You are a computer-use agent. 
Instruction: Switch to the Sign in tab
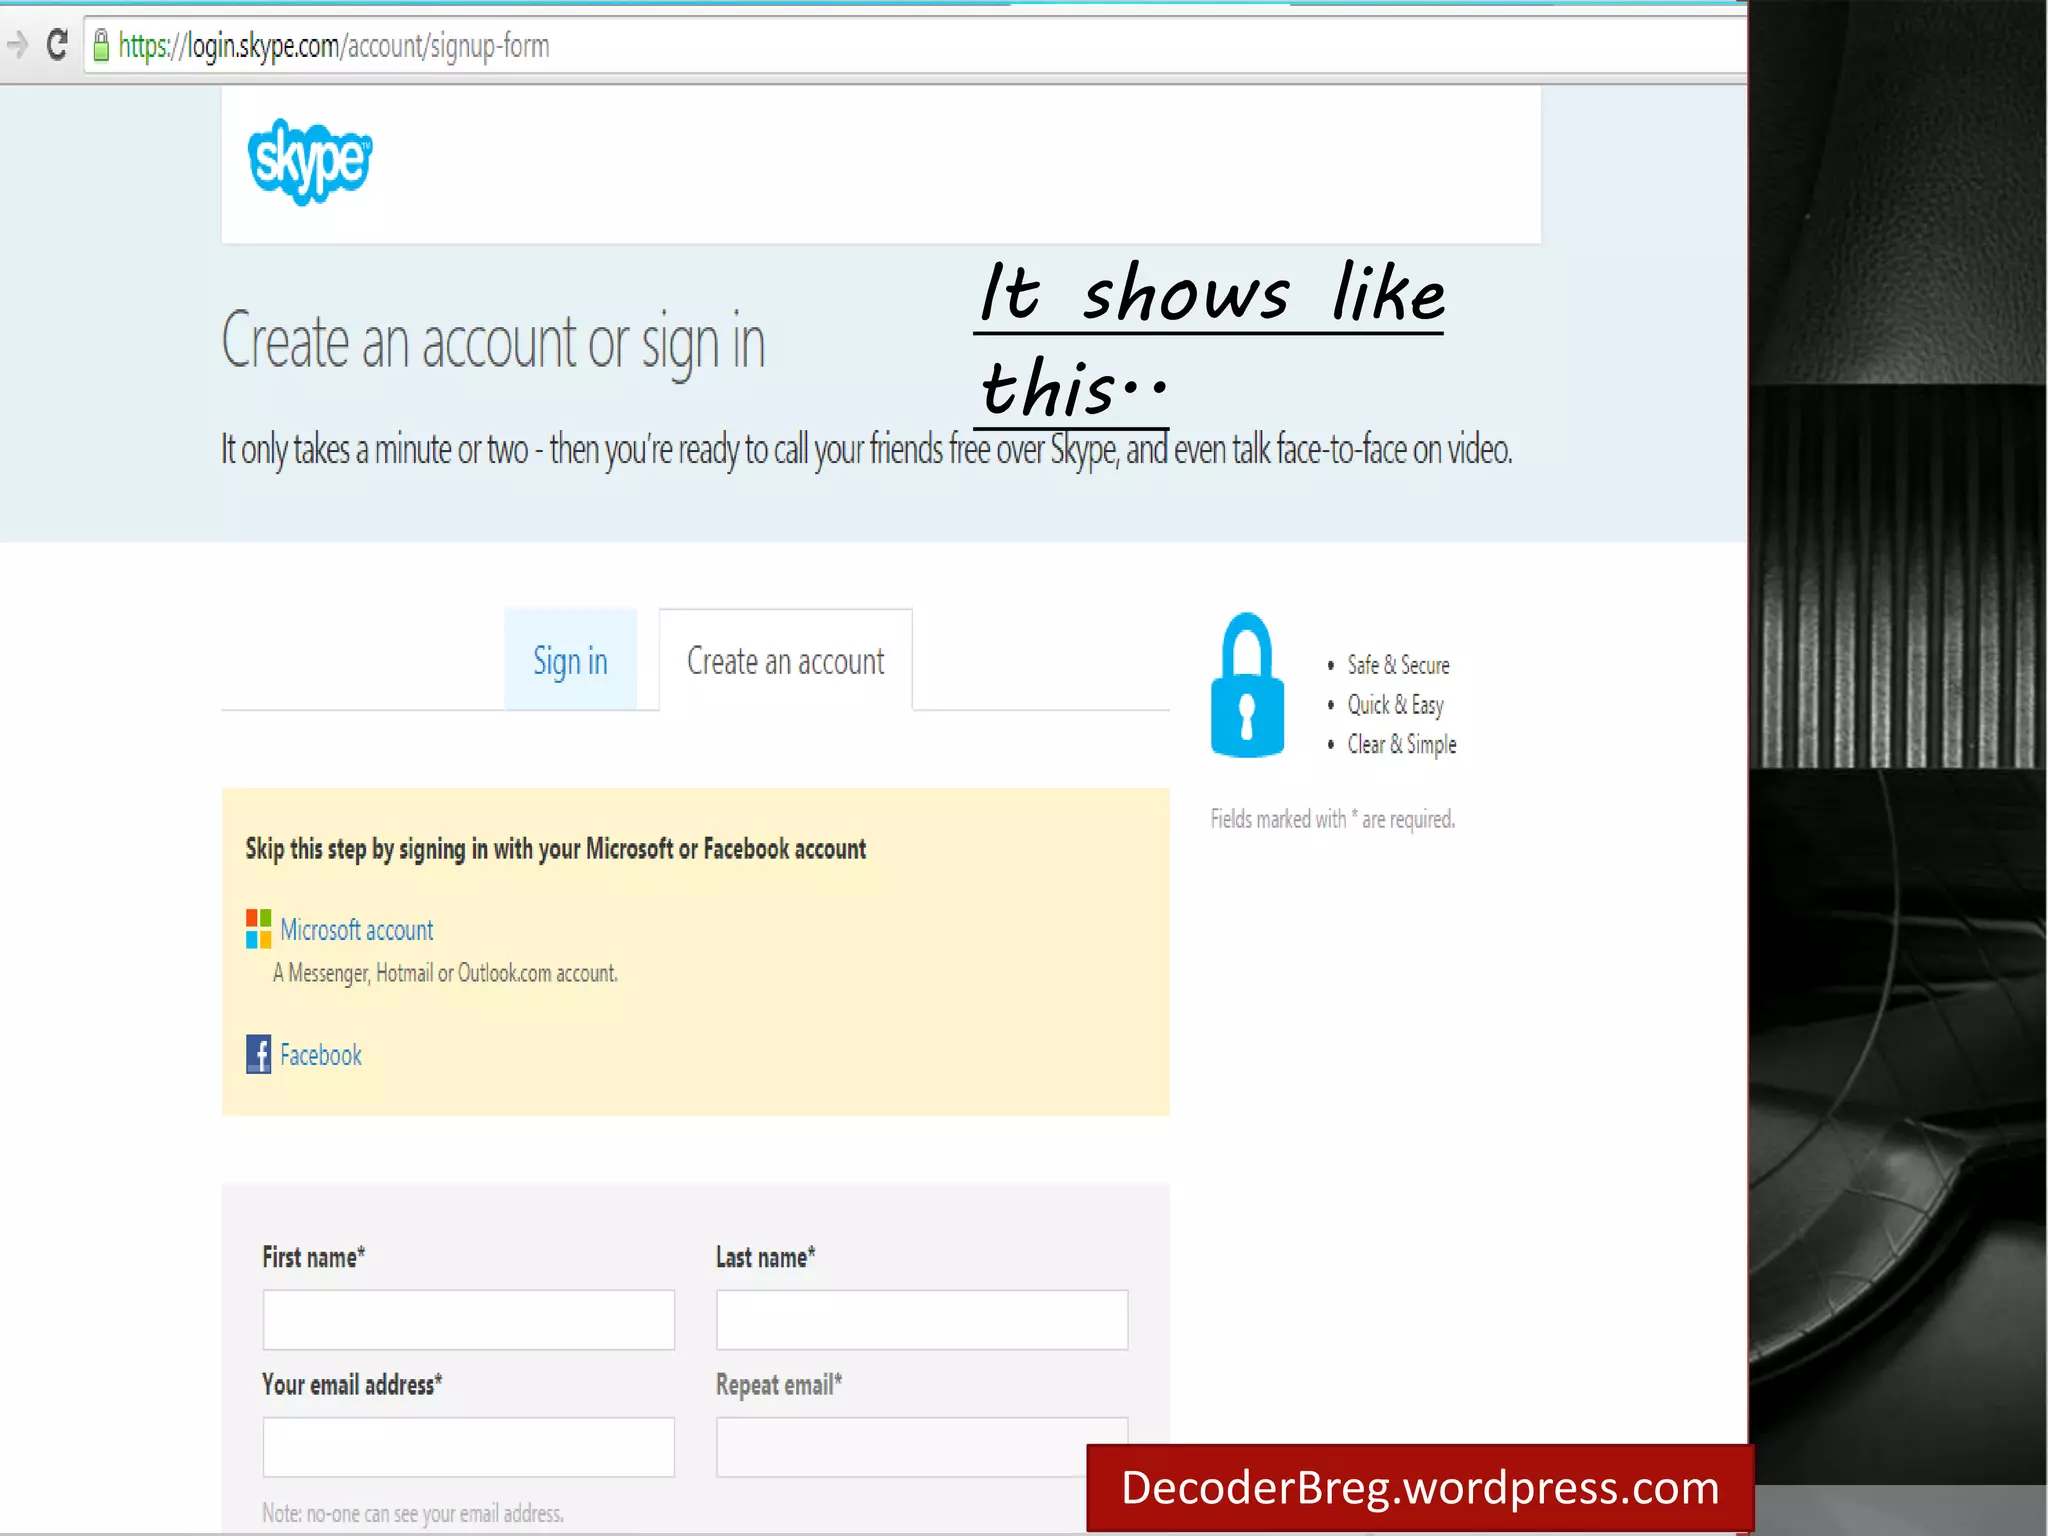[x=570, y=660]
